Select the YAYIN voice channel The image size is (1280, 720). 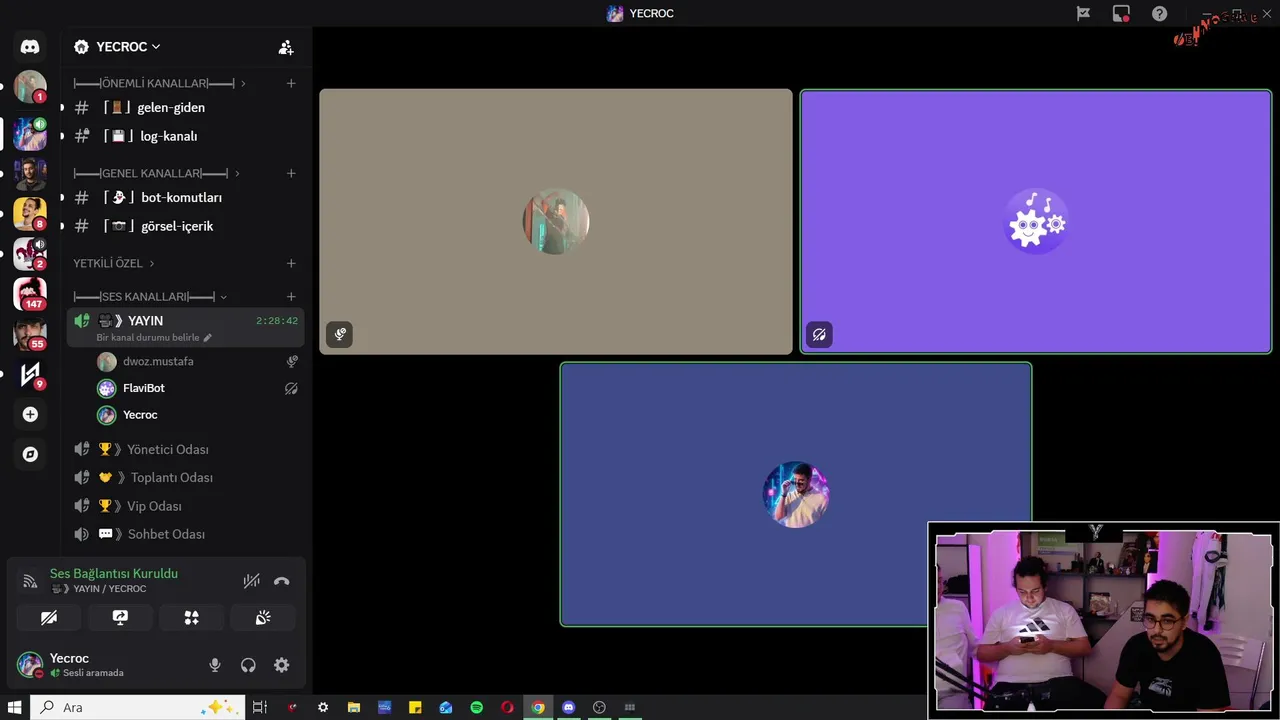pyautogui.click(x=186, y=327)
